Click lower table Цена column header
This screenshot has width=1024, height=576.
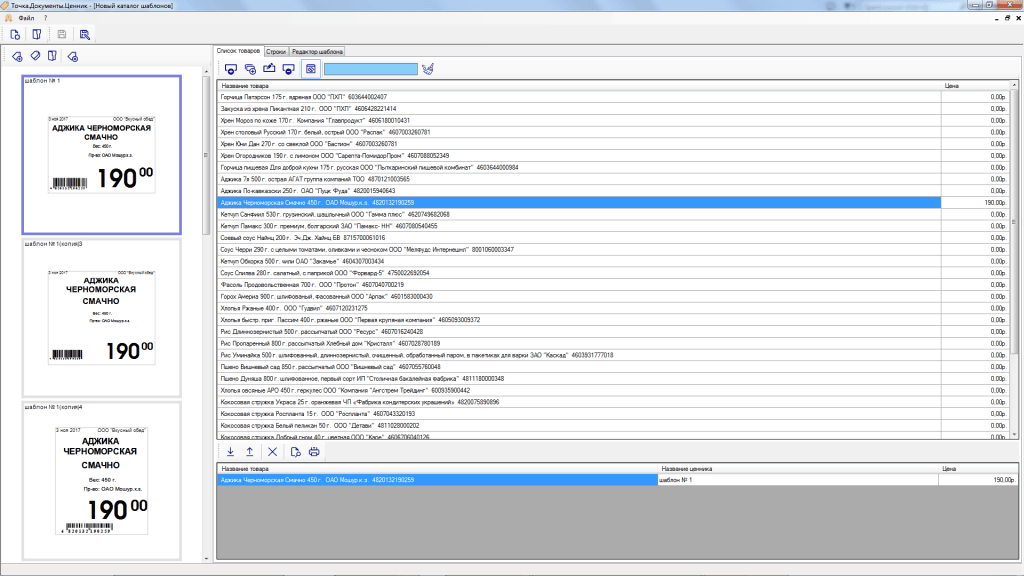(x=978, y=469)
